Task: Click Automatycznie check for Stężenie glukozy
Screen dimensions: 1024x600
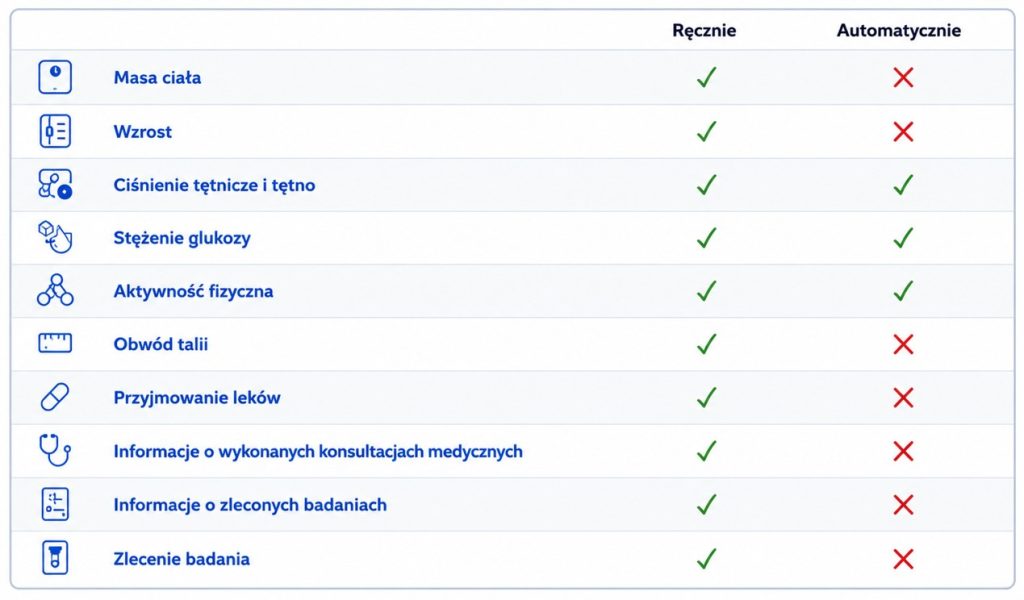Action: click(903, 237)
